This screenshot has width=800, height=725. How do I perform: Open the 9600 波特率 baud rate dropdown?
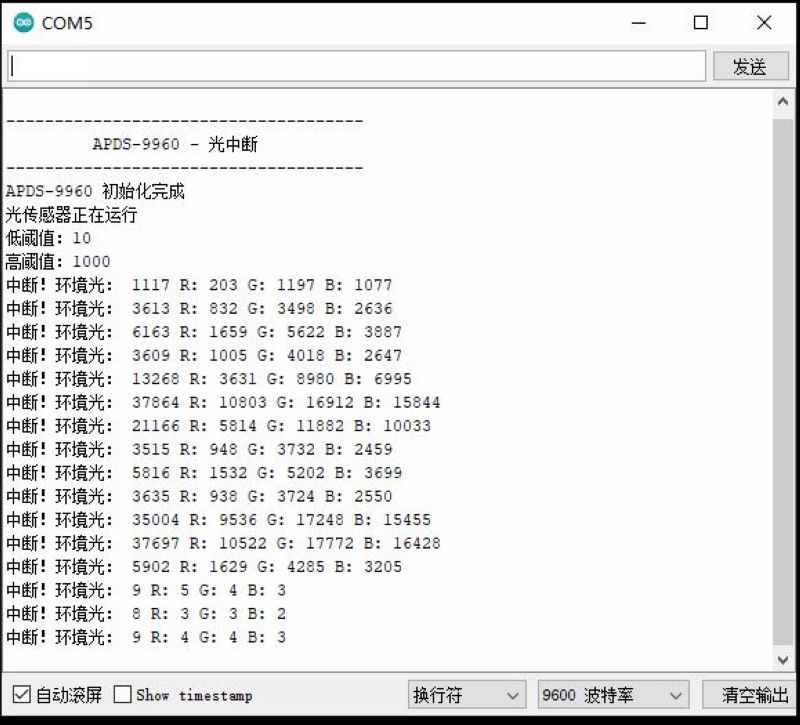[613, 694]
